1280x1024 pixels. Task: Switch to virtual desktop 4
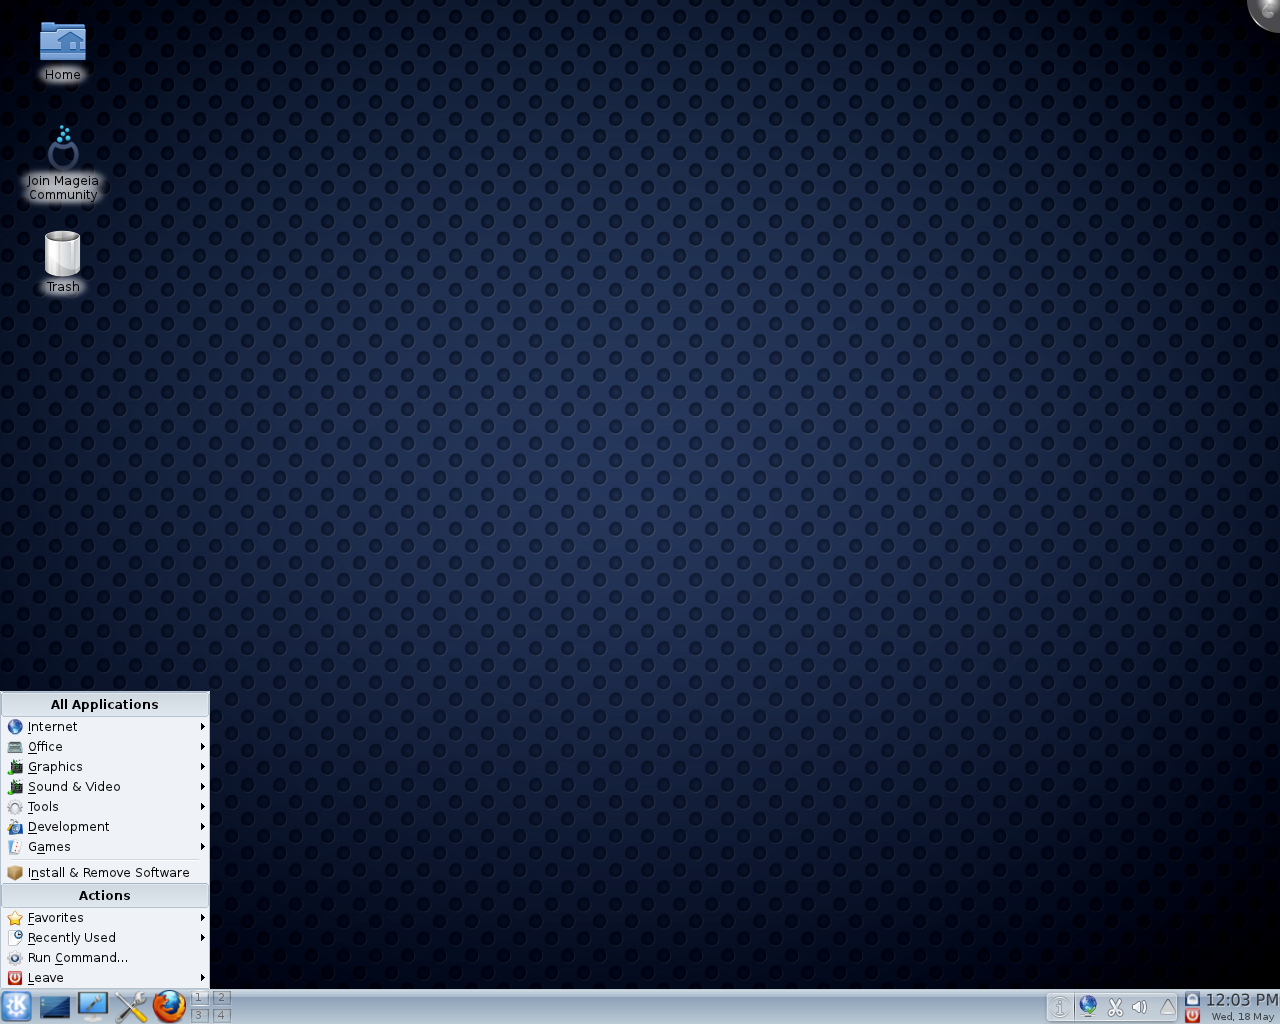click(x=222, y=1015)
